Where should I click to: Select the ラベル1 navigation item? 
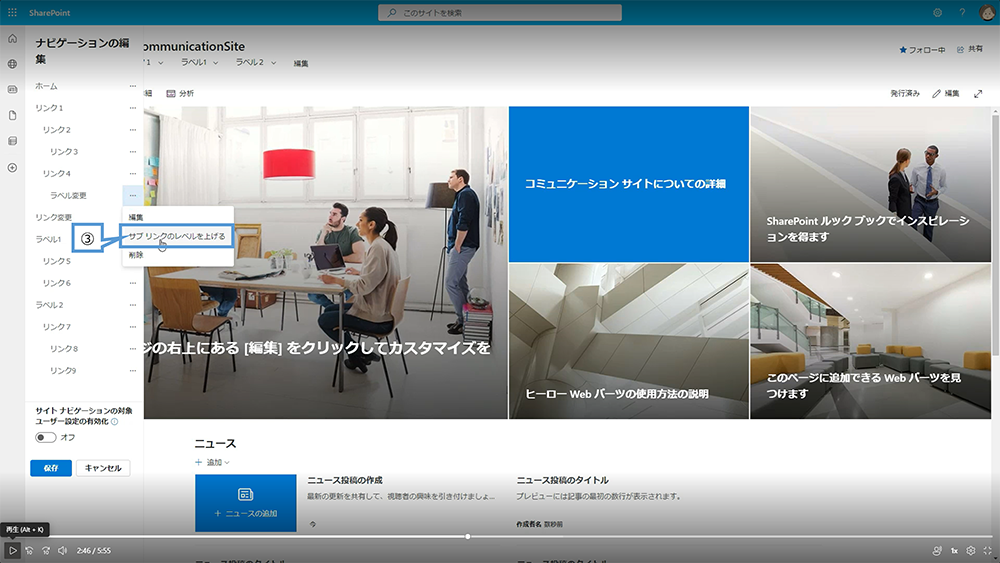point(48,239)
